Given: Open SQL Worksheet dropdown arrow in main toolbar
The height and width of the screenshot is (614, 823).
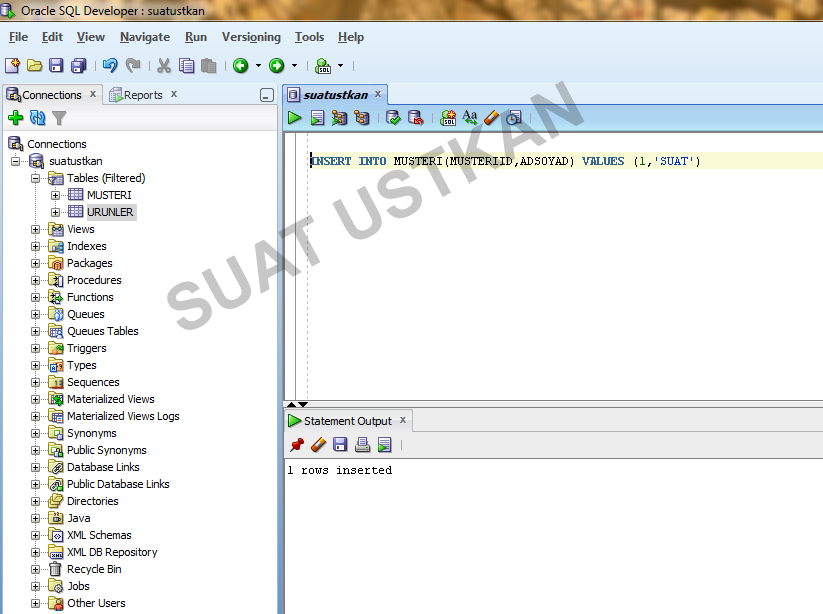Looking at the screenshot, I should (x=341, y=66).
